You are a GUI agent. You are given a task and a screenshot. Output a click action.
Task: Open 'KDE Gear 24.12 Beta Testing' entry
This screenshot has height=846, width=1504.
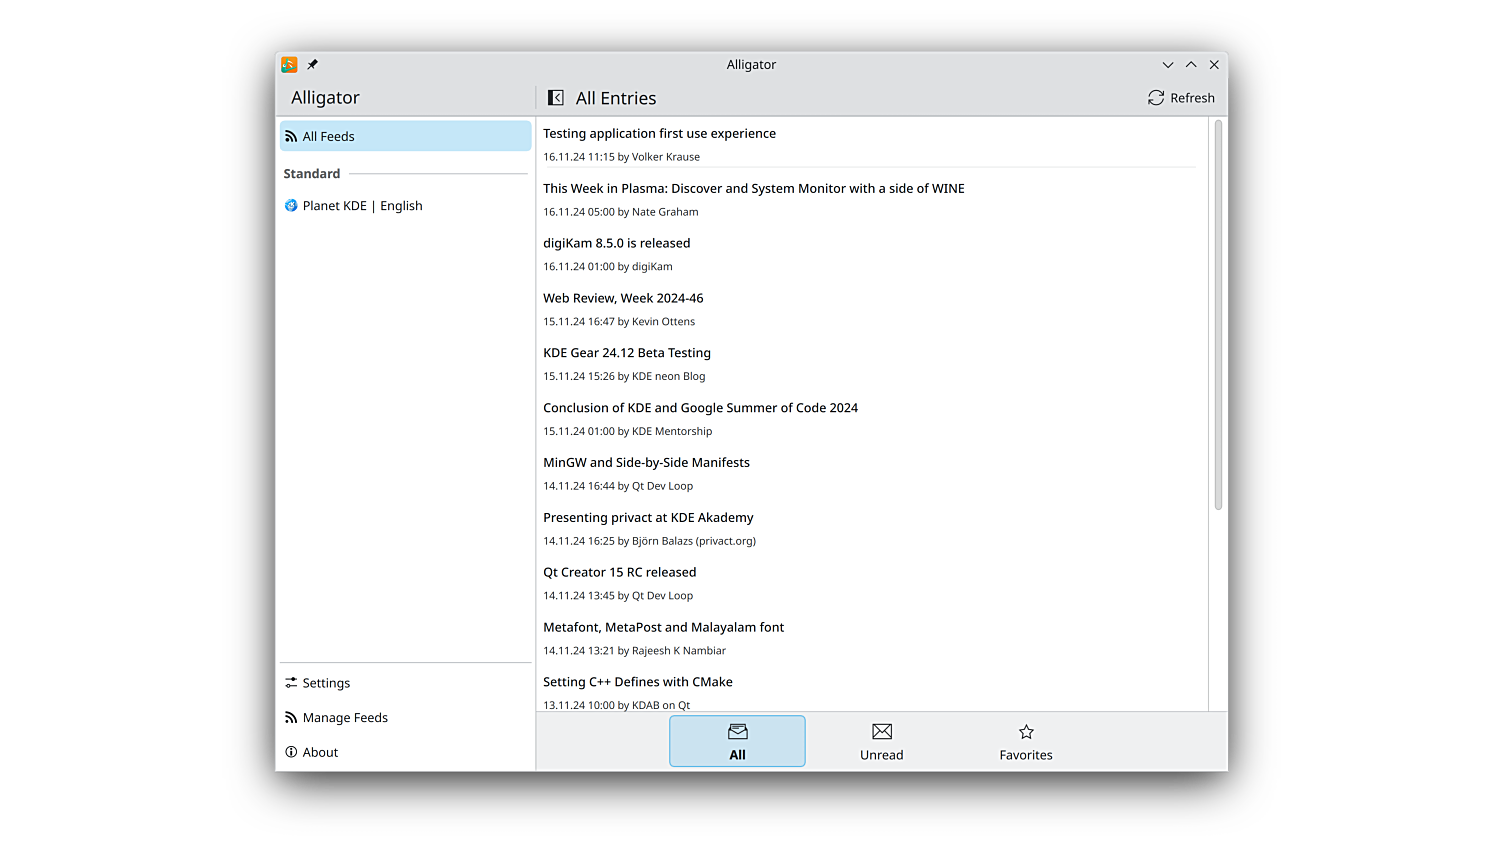click(627, 354)
